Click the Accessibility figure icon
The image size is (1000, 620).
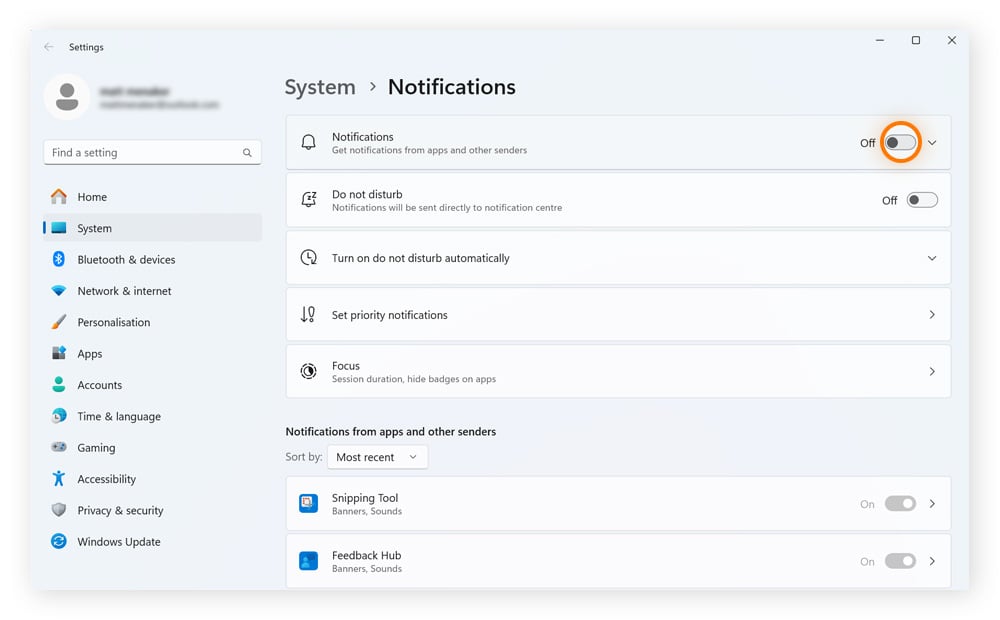(x=59, y=479)
